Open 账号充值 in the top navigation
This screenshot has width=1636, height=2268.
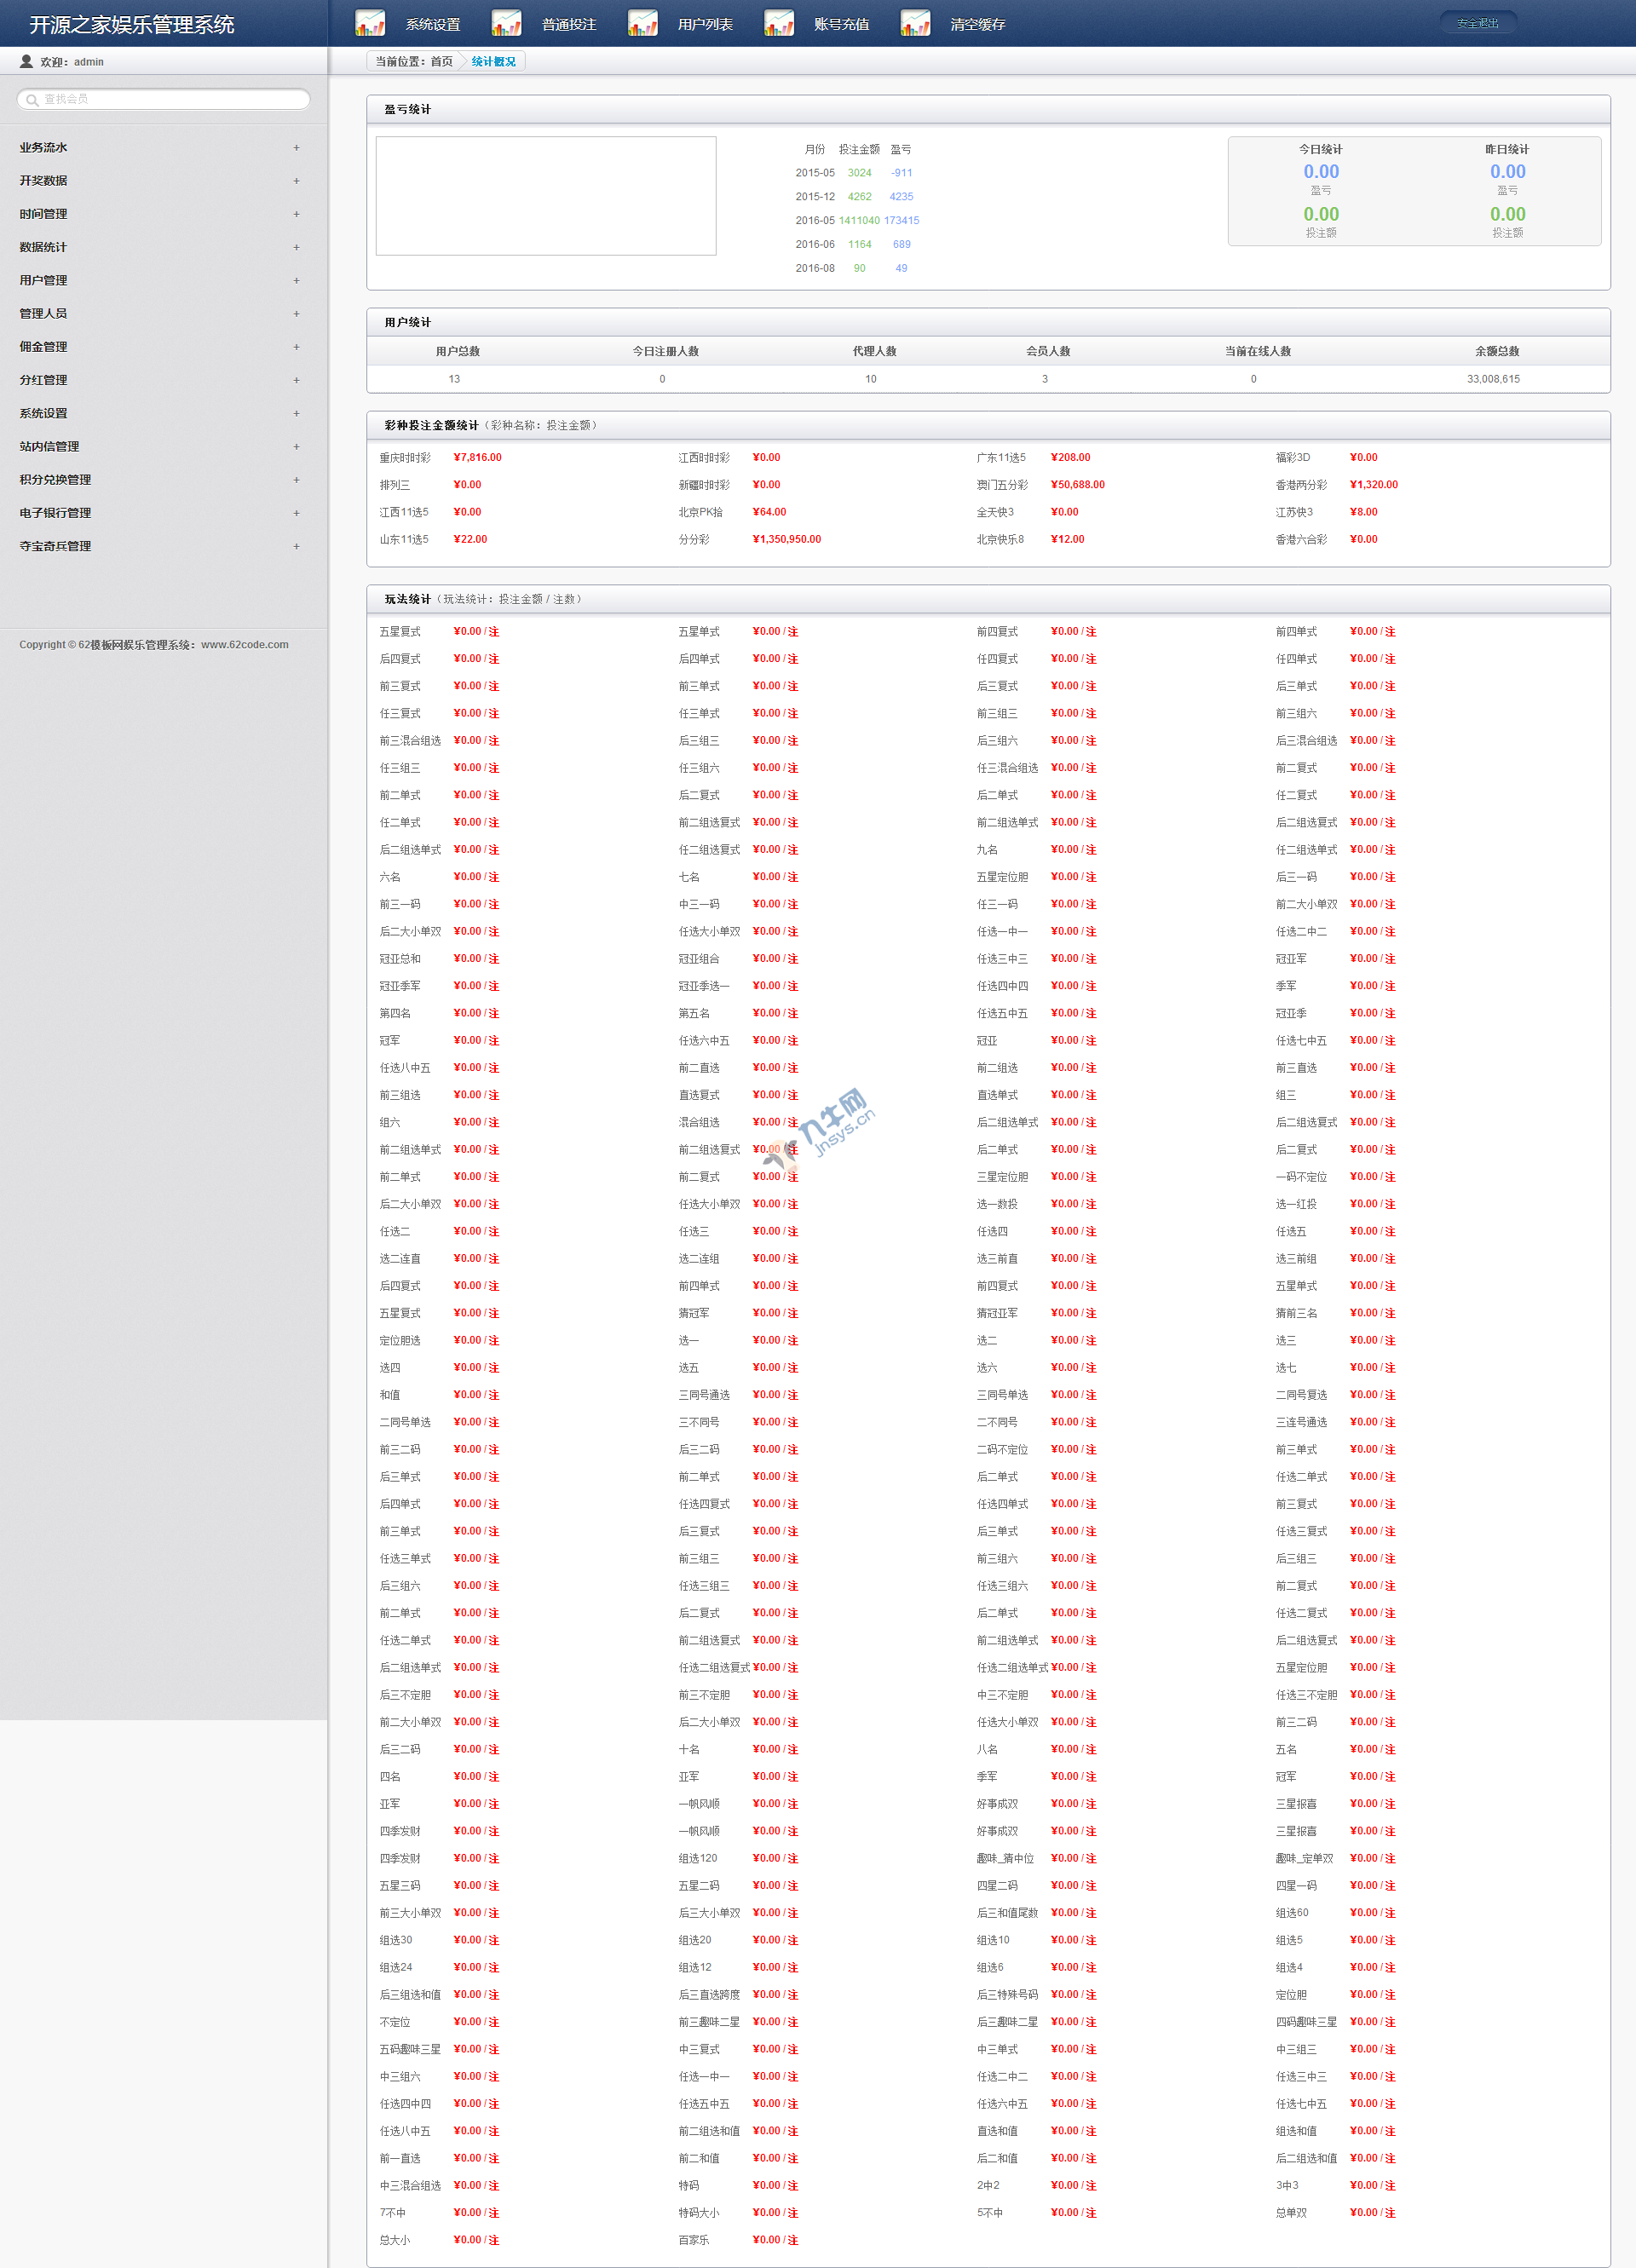[841, 24]
